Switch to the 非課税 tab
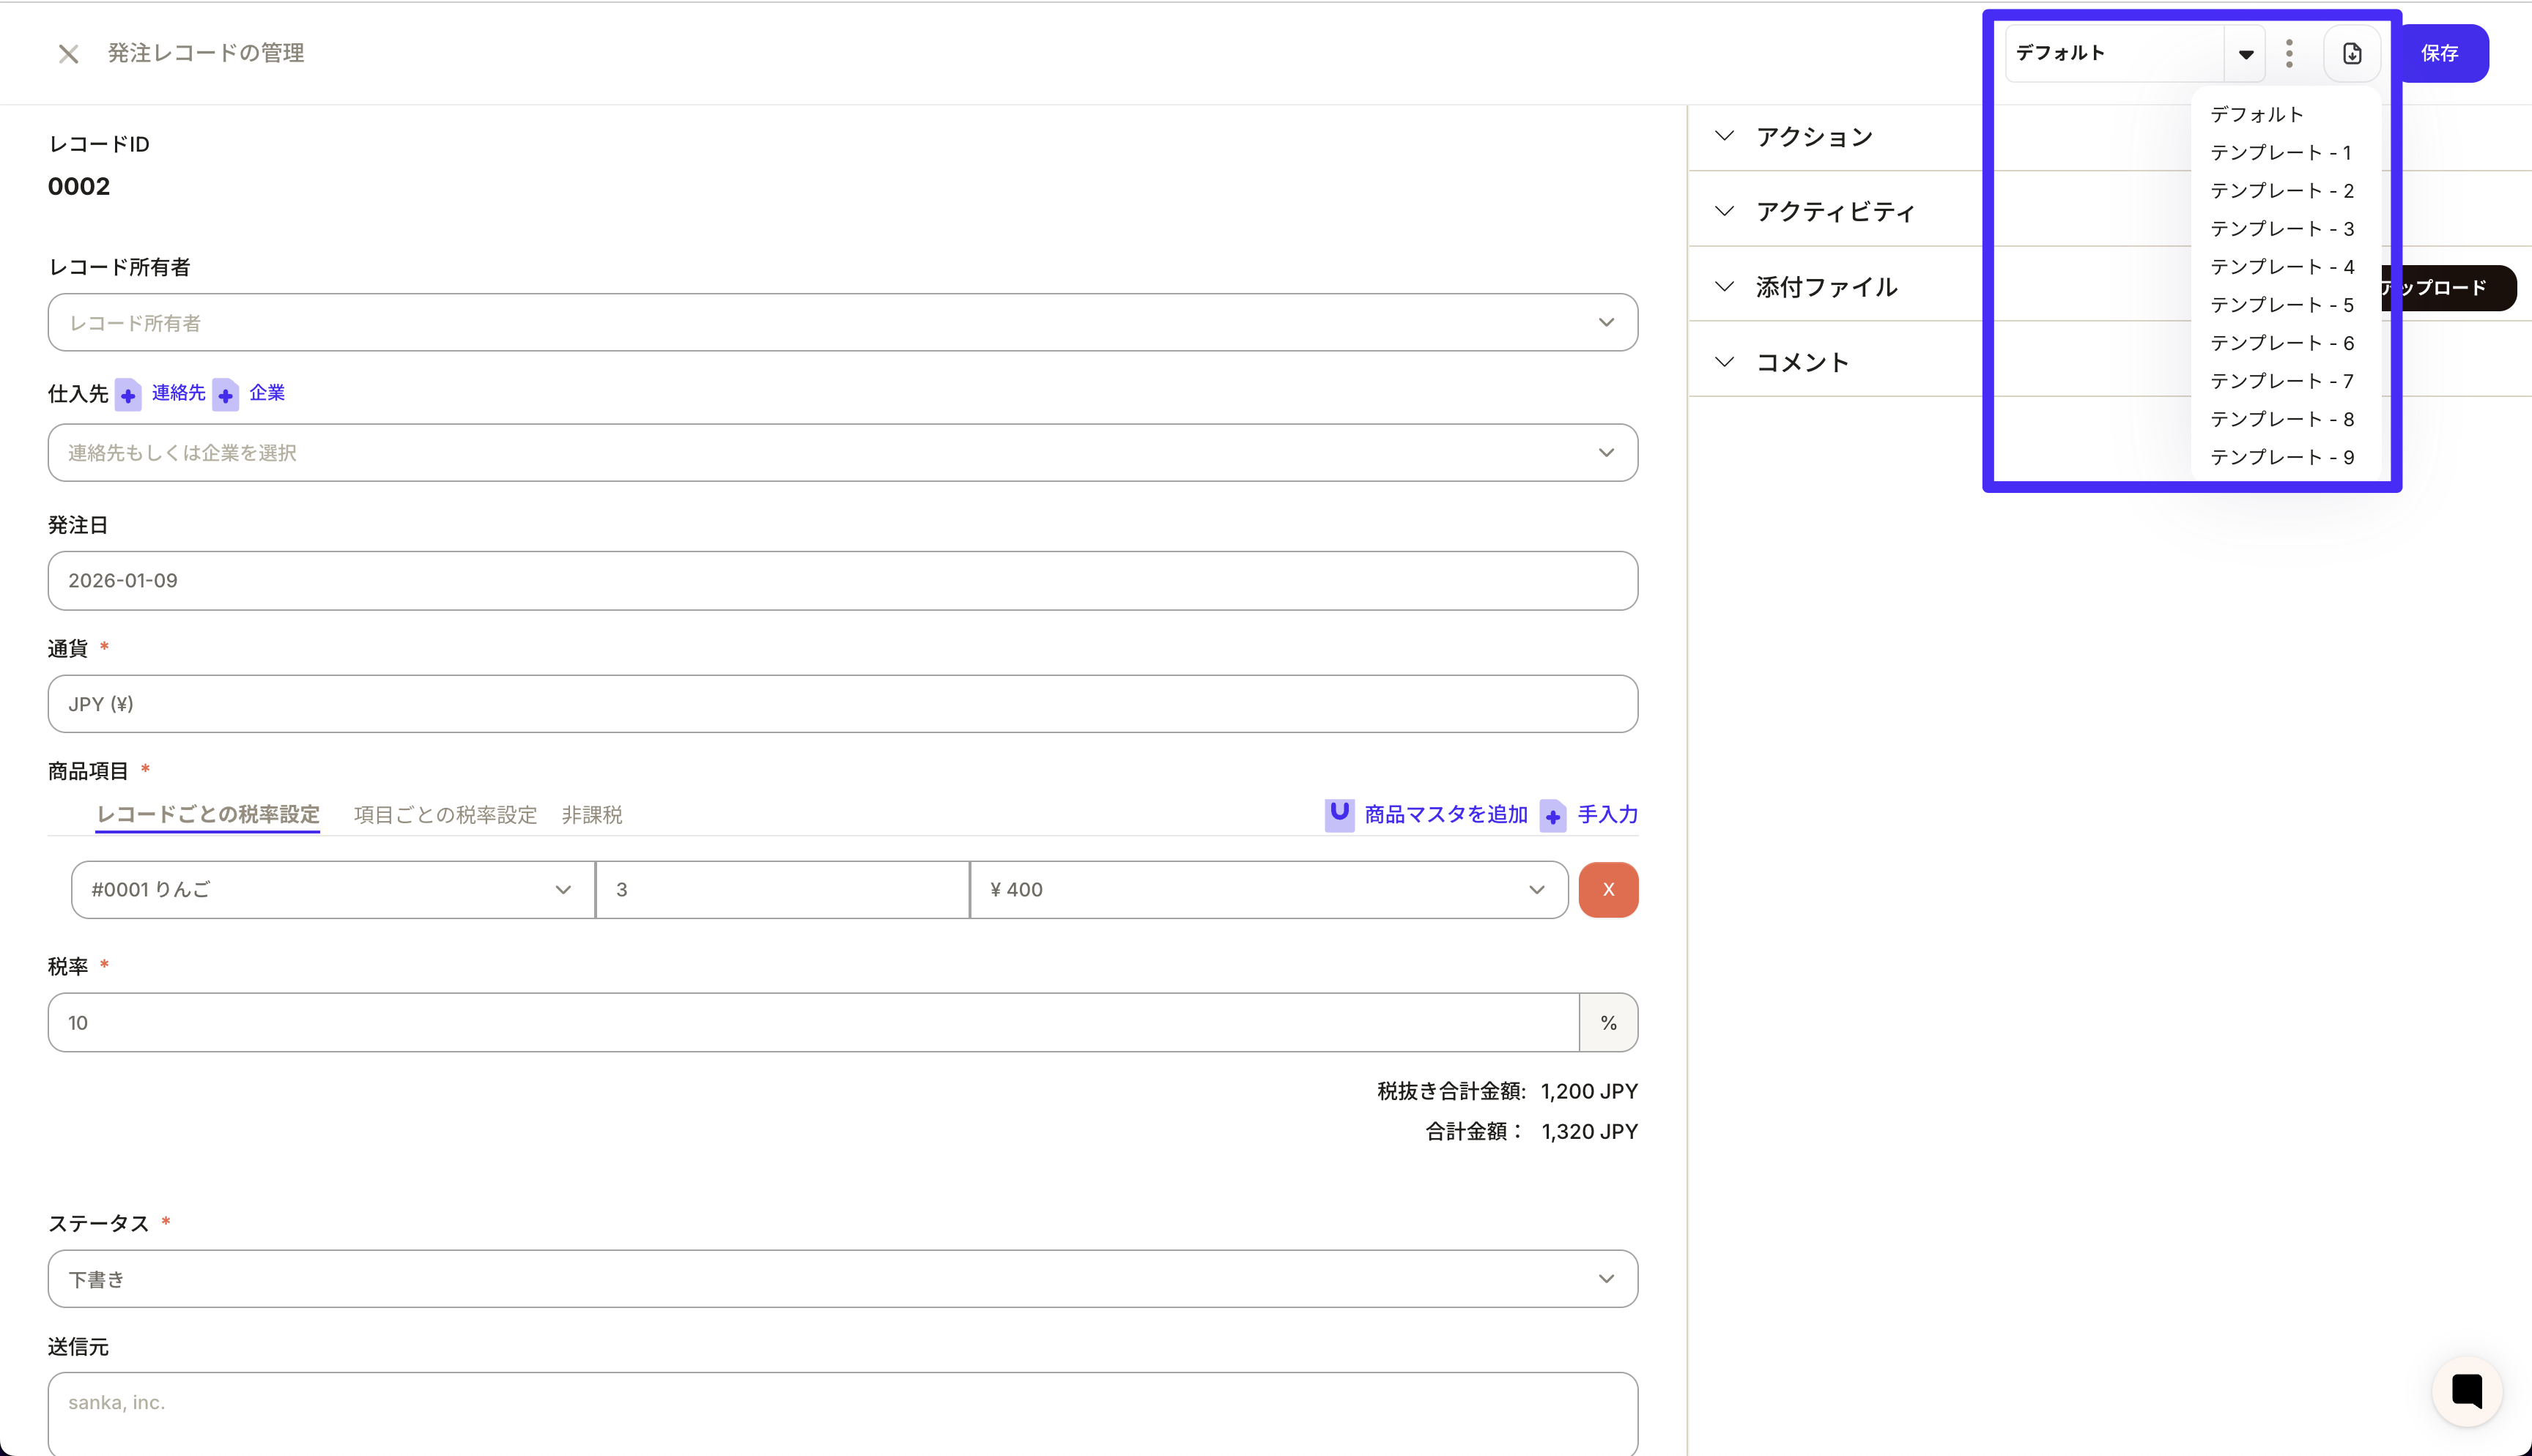 (x=592, y=815)
